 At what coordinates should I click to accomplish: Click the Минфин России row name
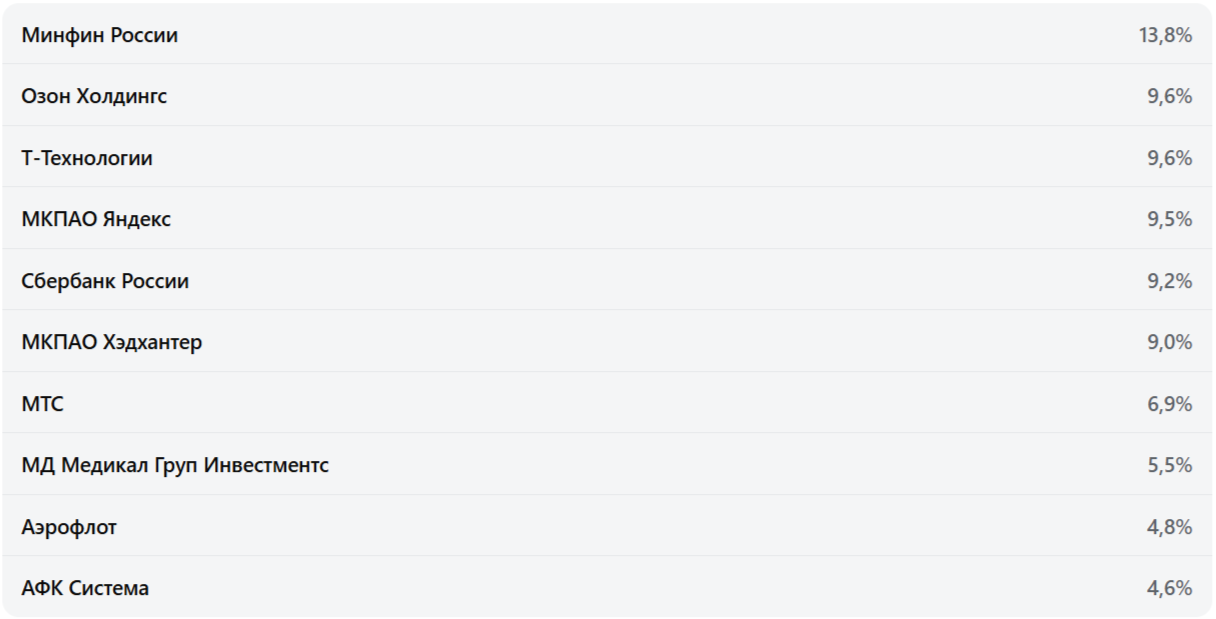[x=99, y=35]
